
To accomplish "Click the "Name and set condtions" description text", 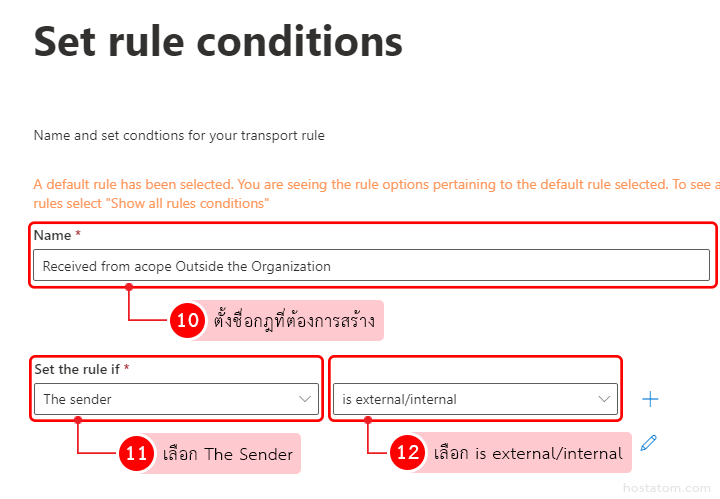I will [x=179, y=135].
